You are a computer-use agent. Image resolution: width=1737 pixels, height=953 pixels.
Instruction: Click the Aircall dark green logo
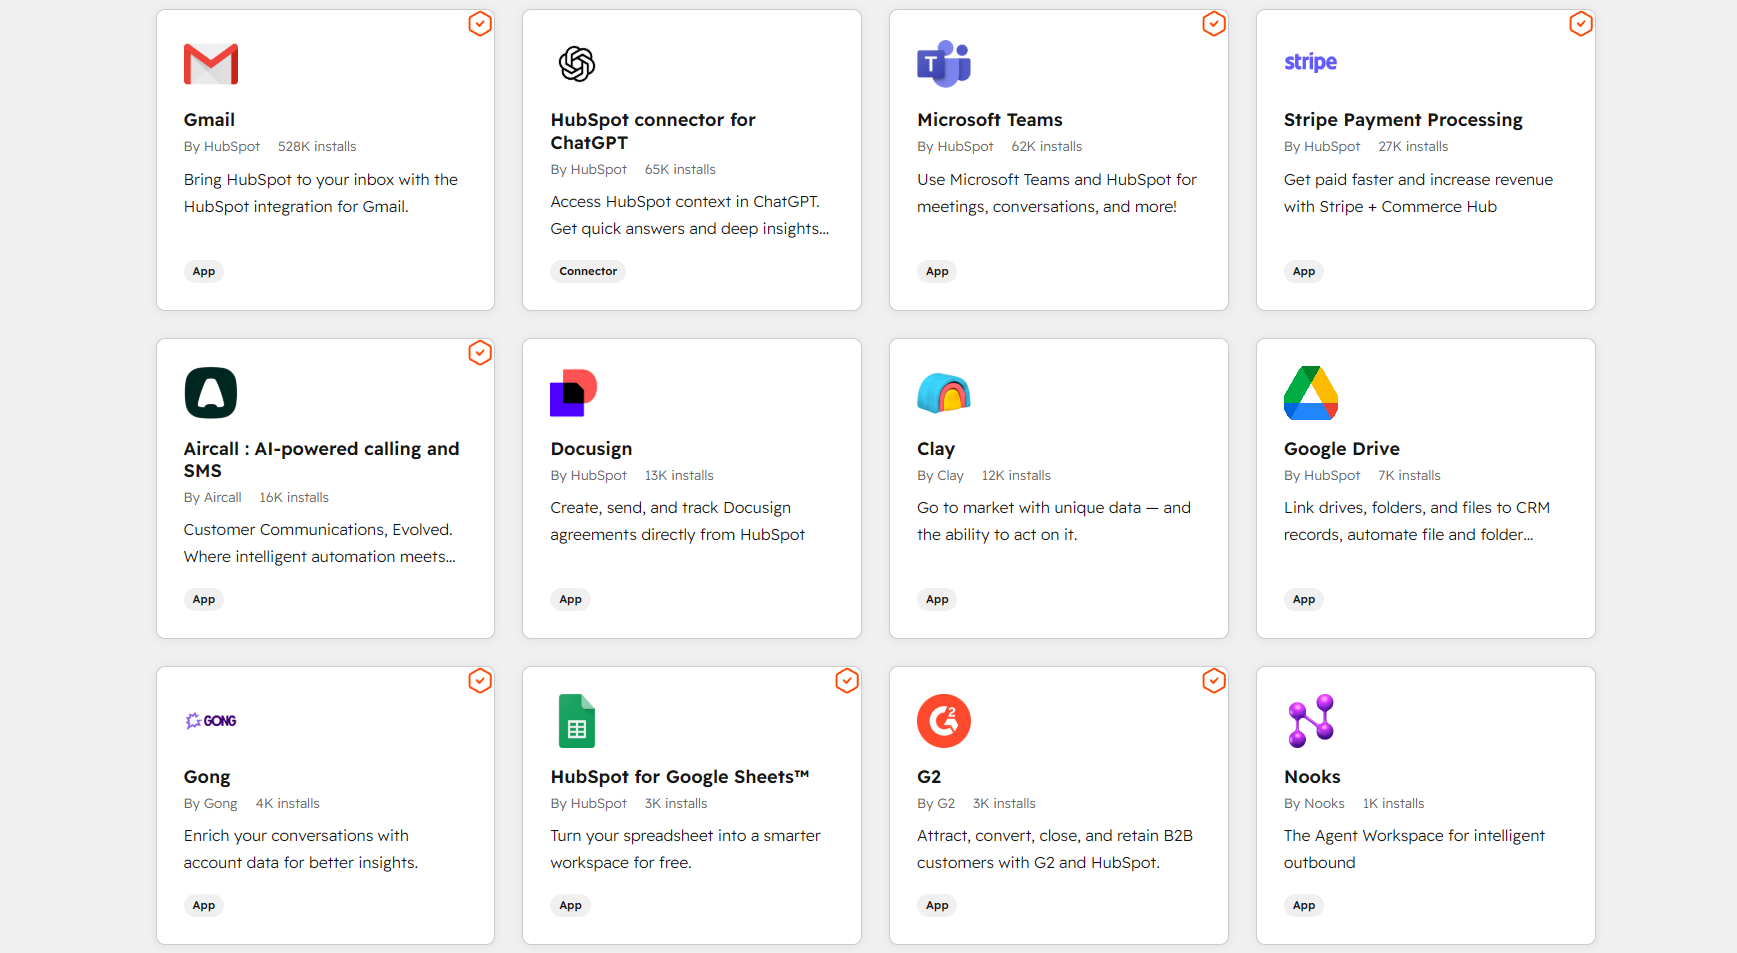pyautogui.click(x=211, y=393)
